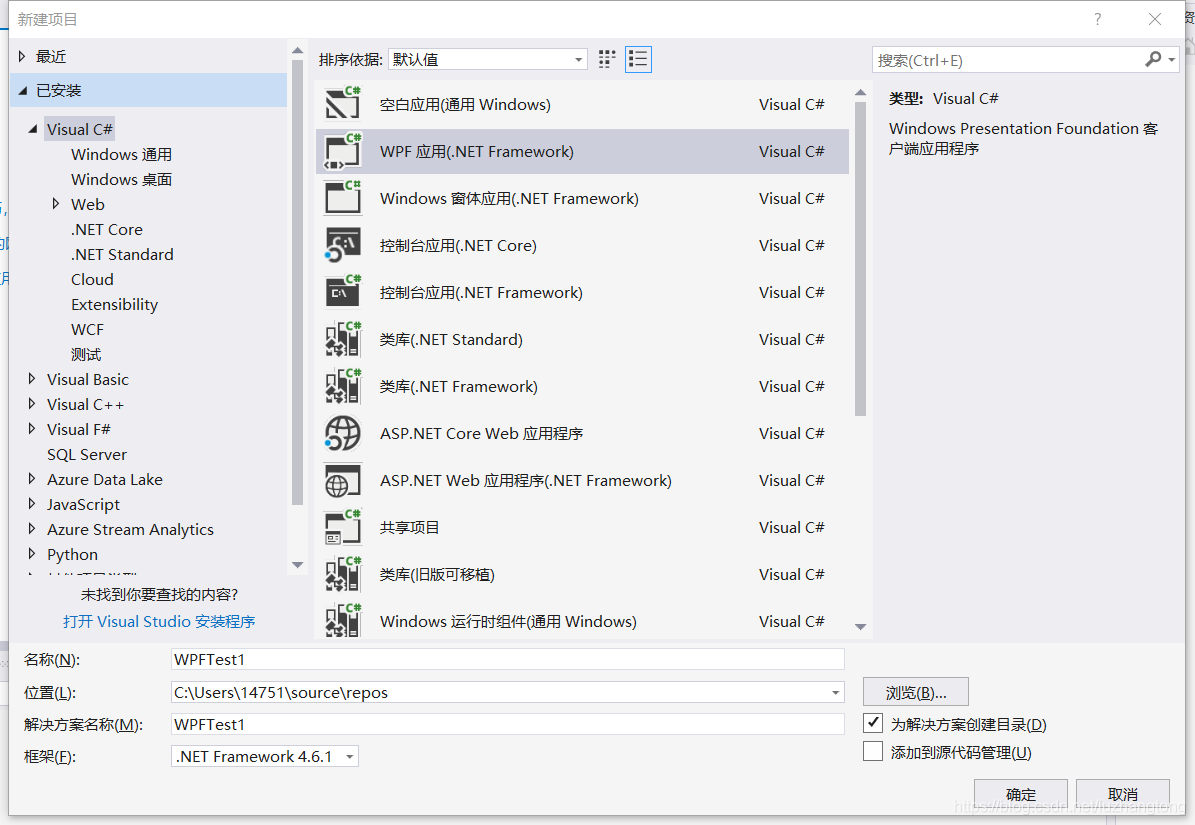Switch to medium icons list view

638,59
